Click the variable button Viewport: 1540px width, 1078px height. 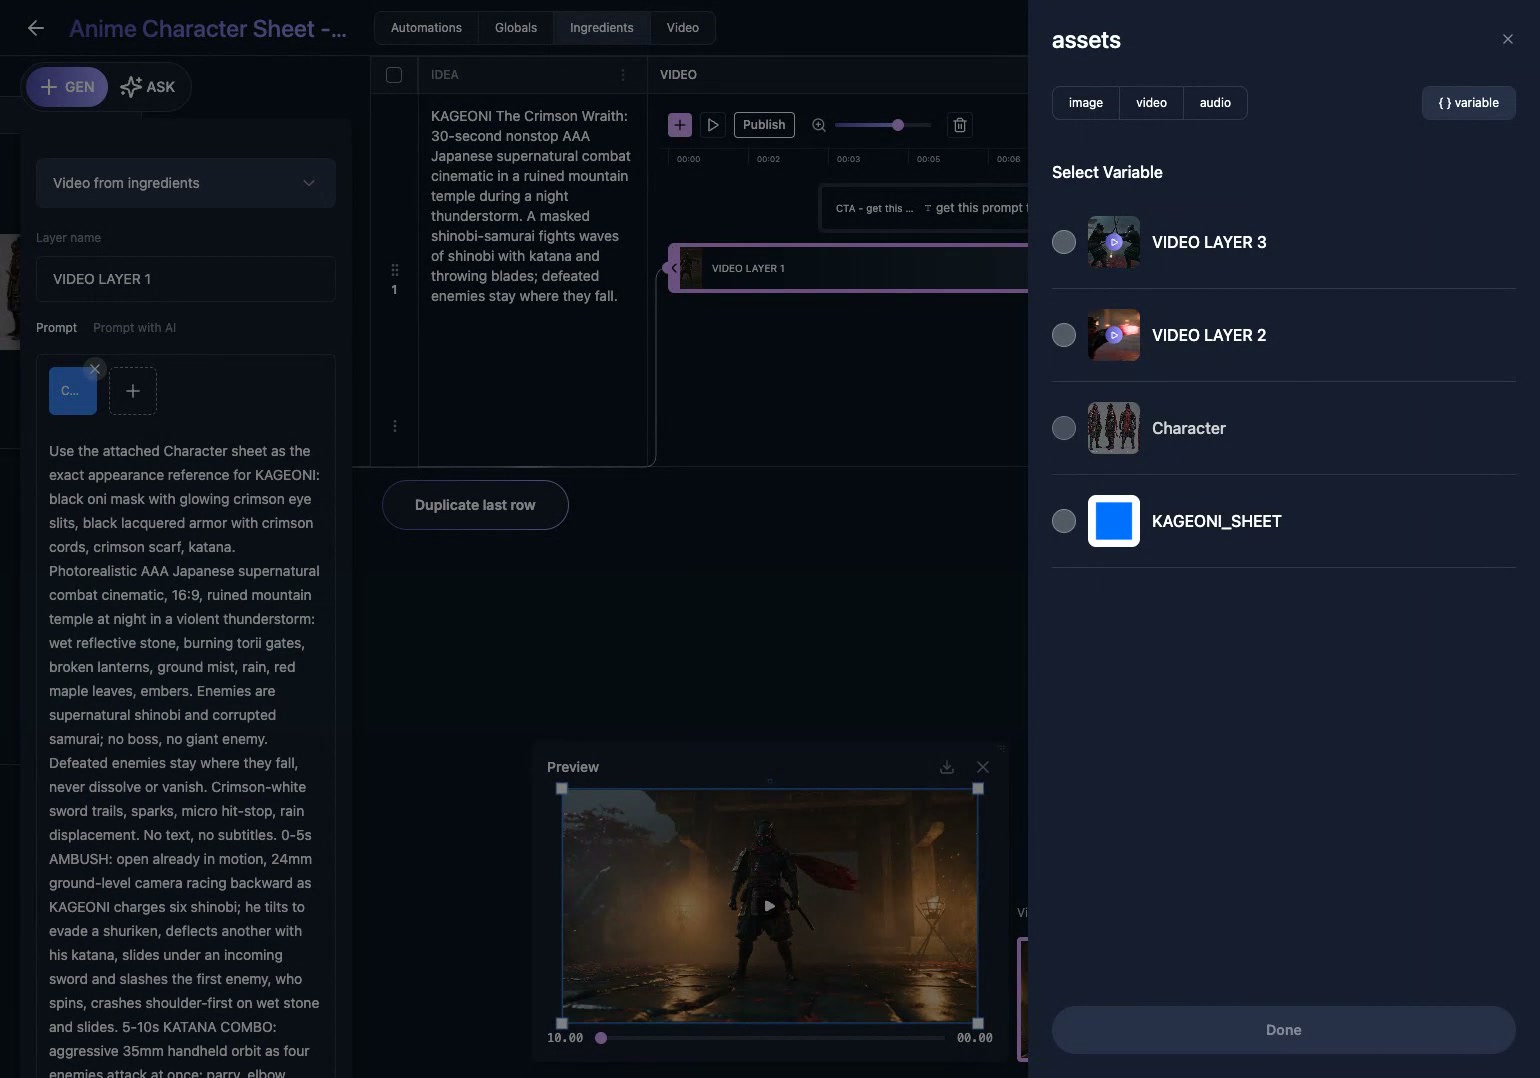1469,103
